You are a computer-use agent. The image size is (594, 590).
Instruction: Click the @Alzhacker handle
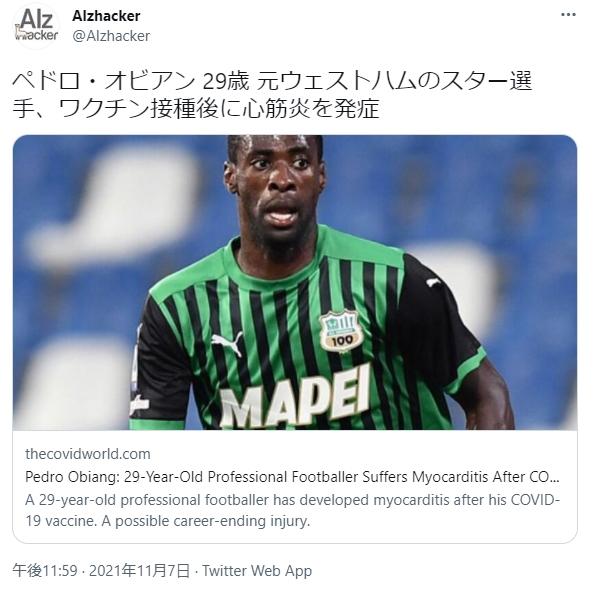click(111, 36)
